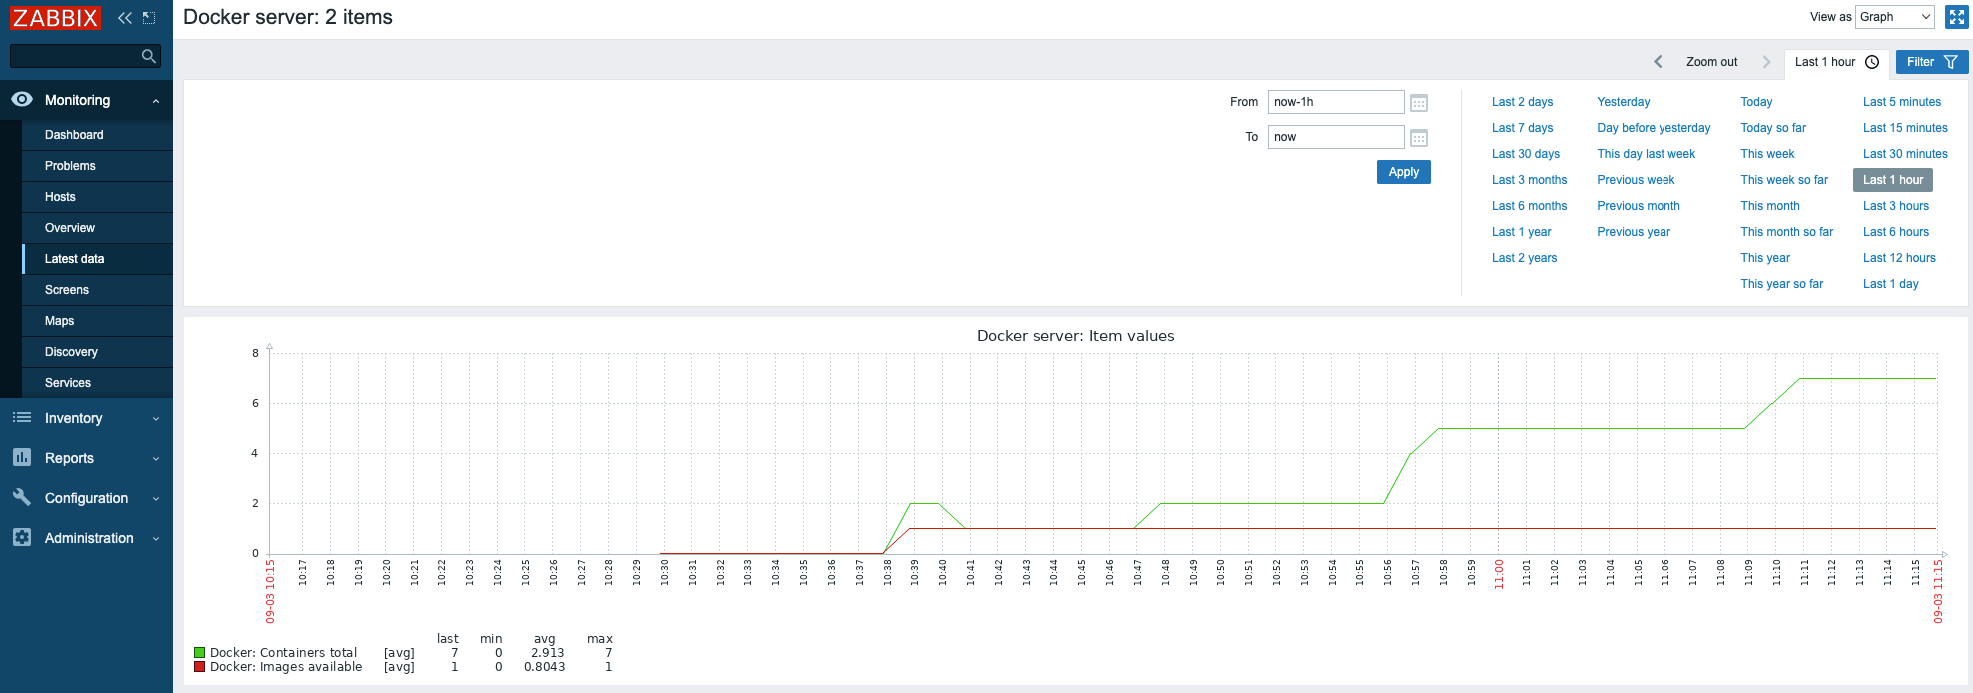This screenshot has width=1973, height=693.
Task: Select the highlighted Last 1 hour link
Action: point(1893,180)
